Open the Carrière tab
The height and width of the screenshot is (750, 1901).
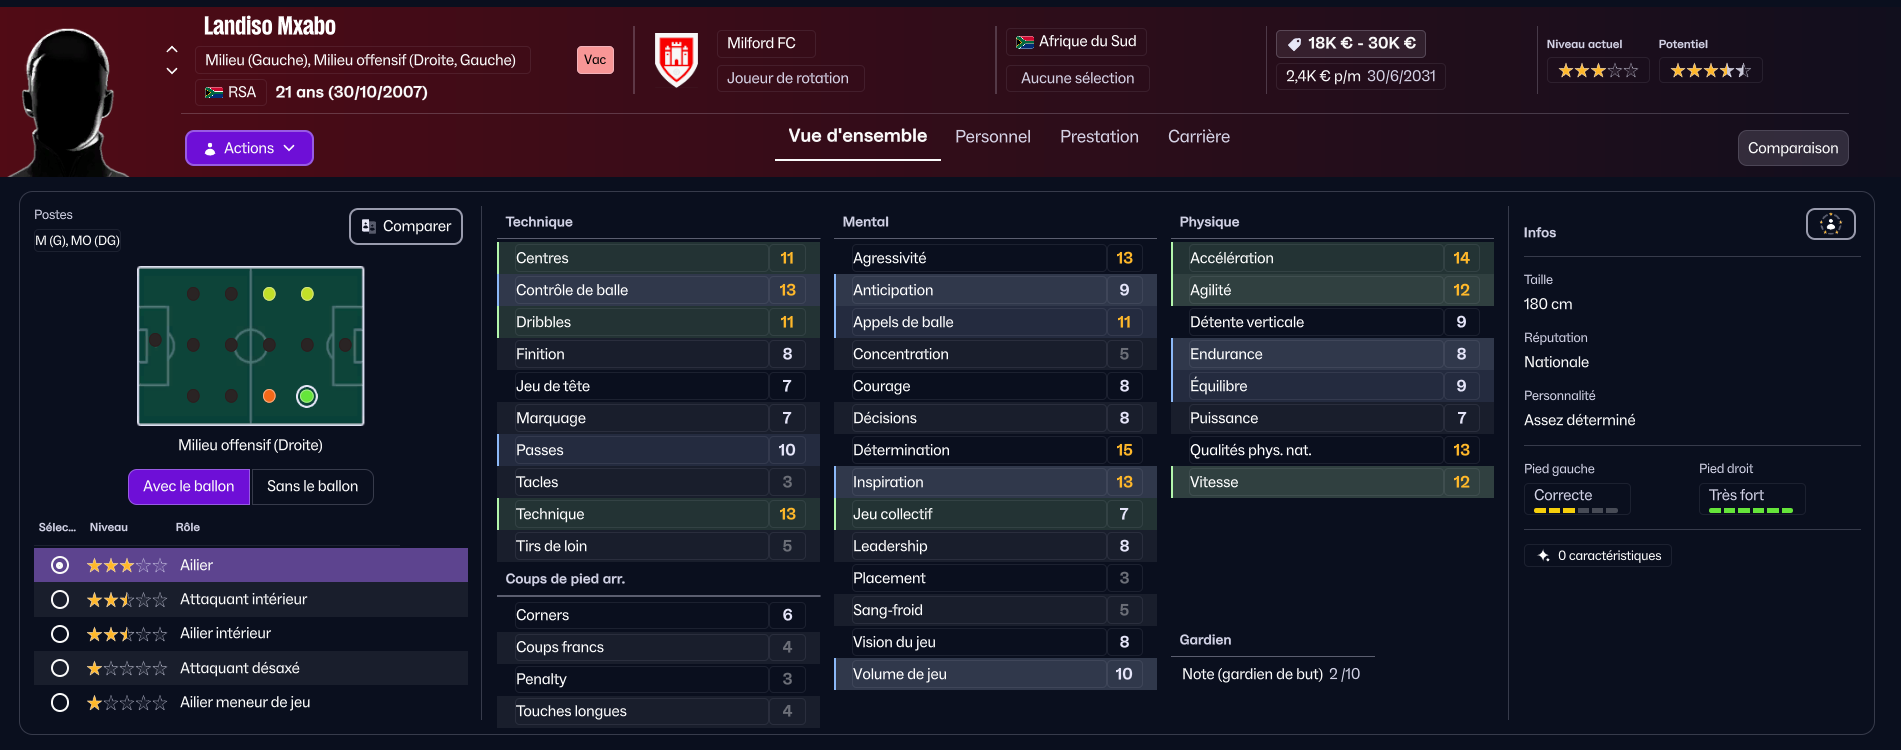click(x=1198, y=137)
